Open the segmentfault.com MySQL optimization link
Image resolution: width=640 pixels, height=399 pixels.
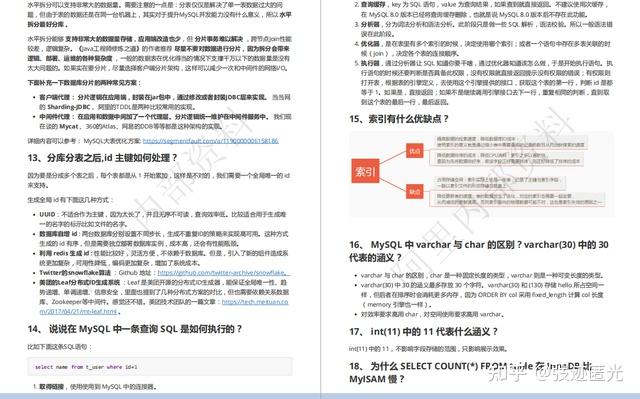211,141
